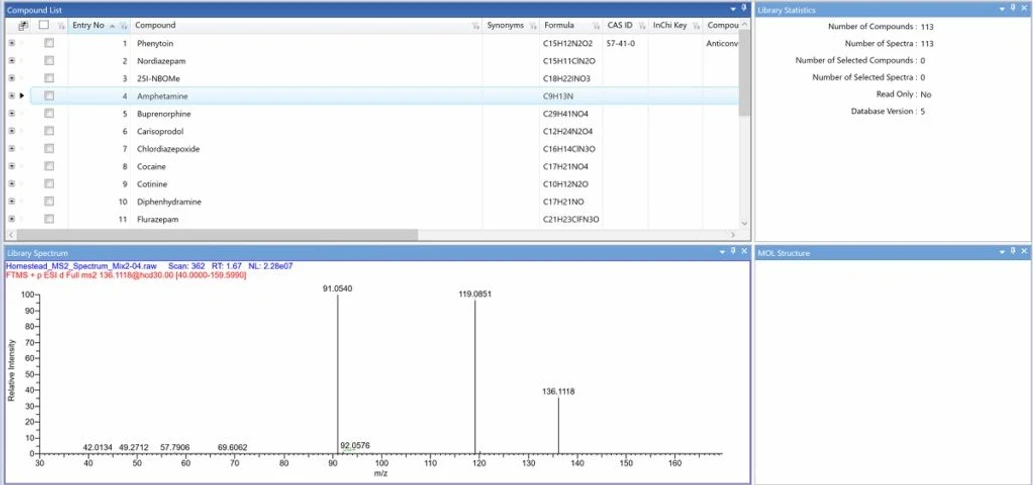Open filter icon for Entry No column
This screenshot has height=485, width=1033.
pyautogui.click(x=123, y=26)
